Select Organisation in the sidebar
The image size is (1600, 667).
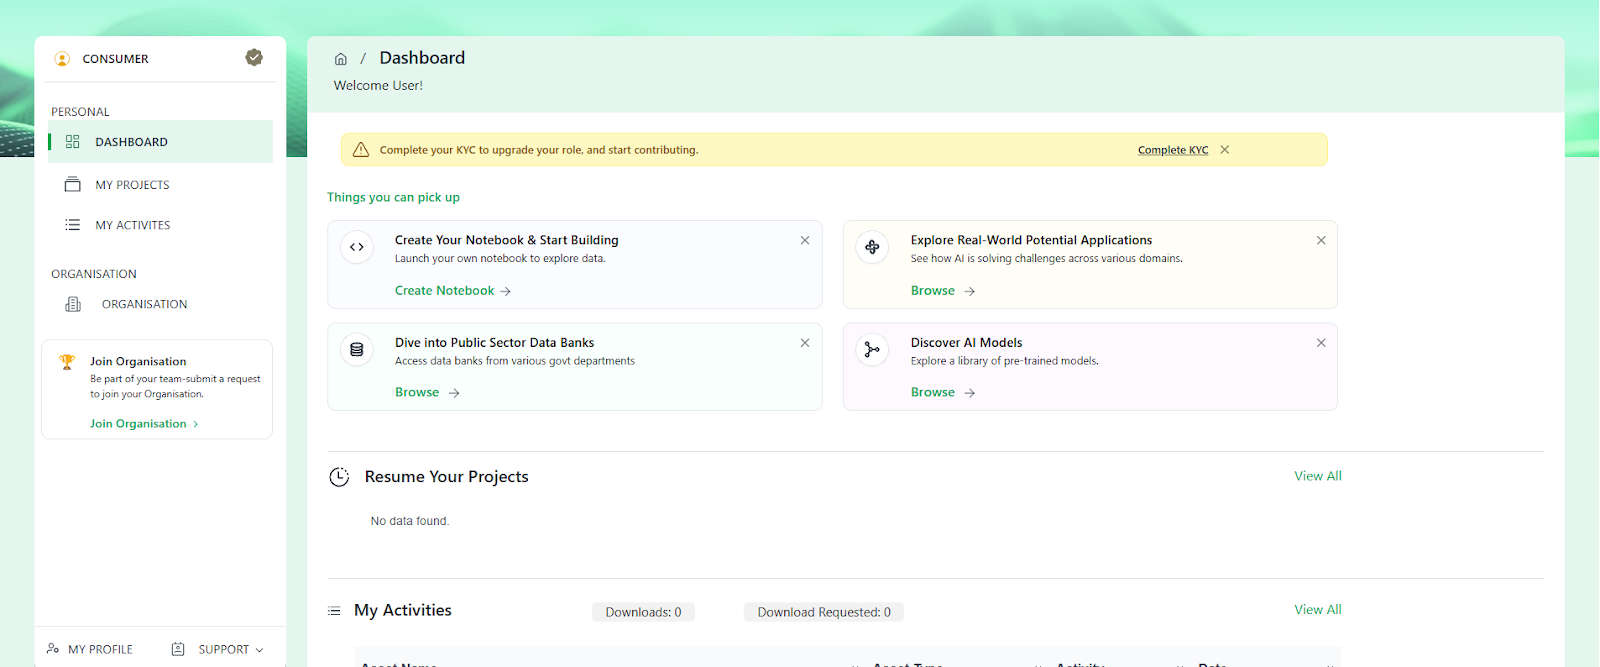coord(144,304)
